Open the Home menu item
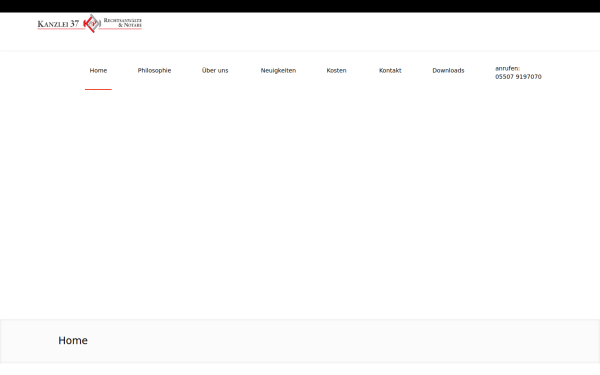The height and width of the screenshot is (375, 600). tap(98, 70)
